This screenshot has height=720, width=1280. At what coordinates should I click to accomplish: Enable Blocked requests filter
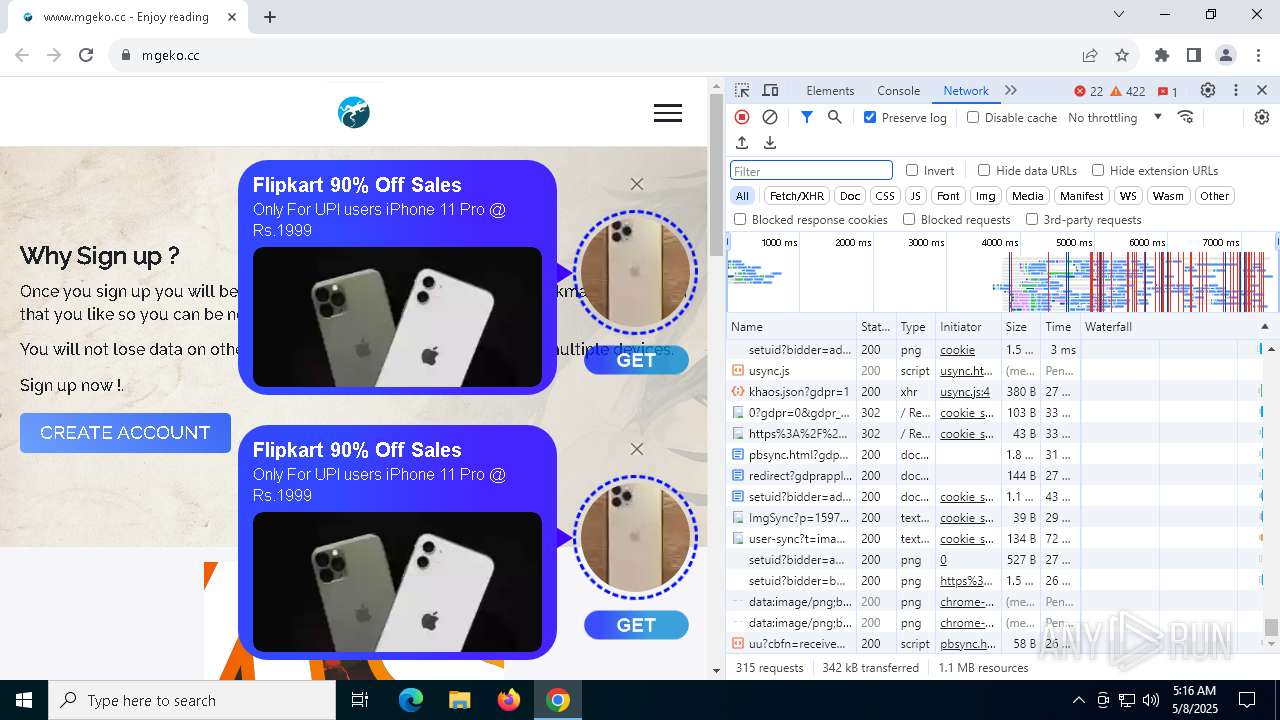(x=909, y=219)
